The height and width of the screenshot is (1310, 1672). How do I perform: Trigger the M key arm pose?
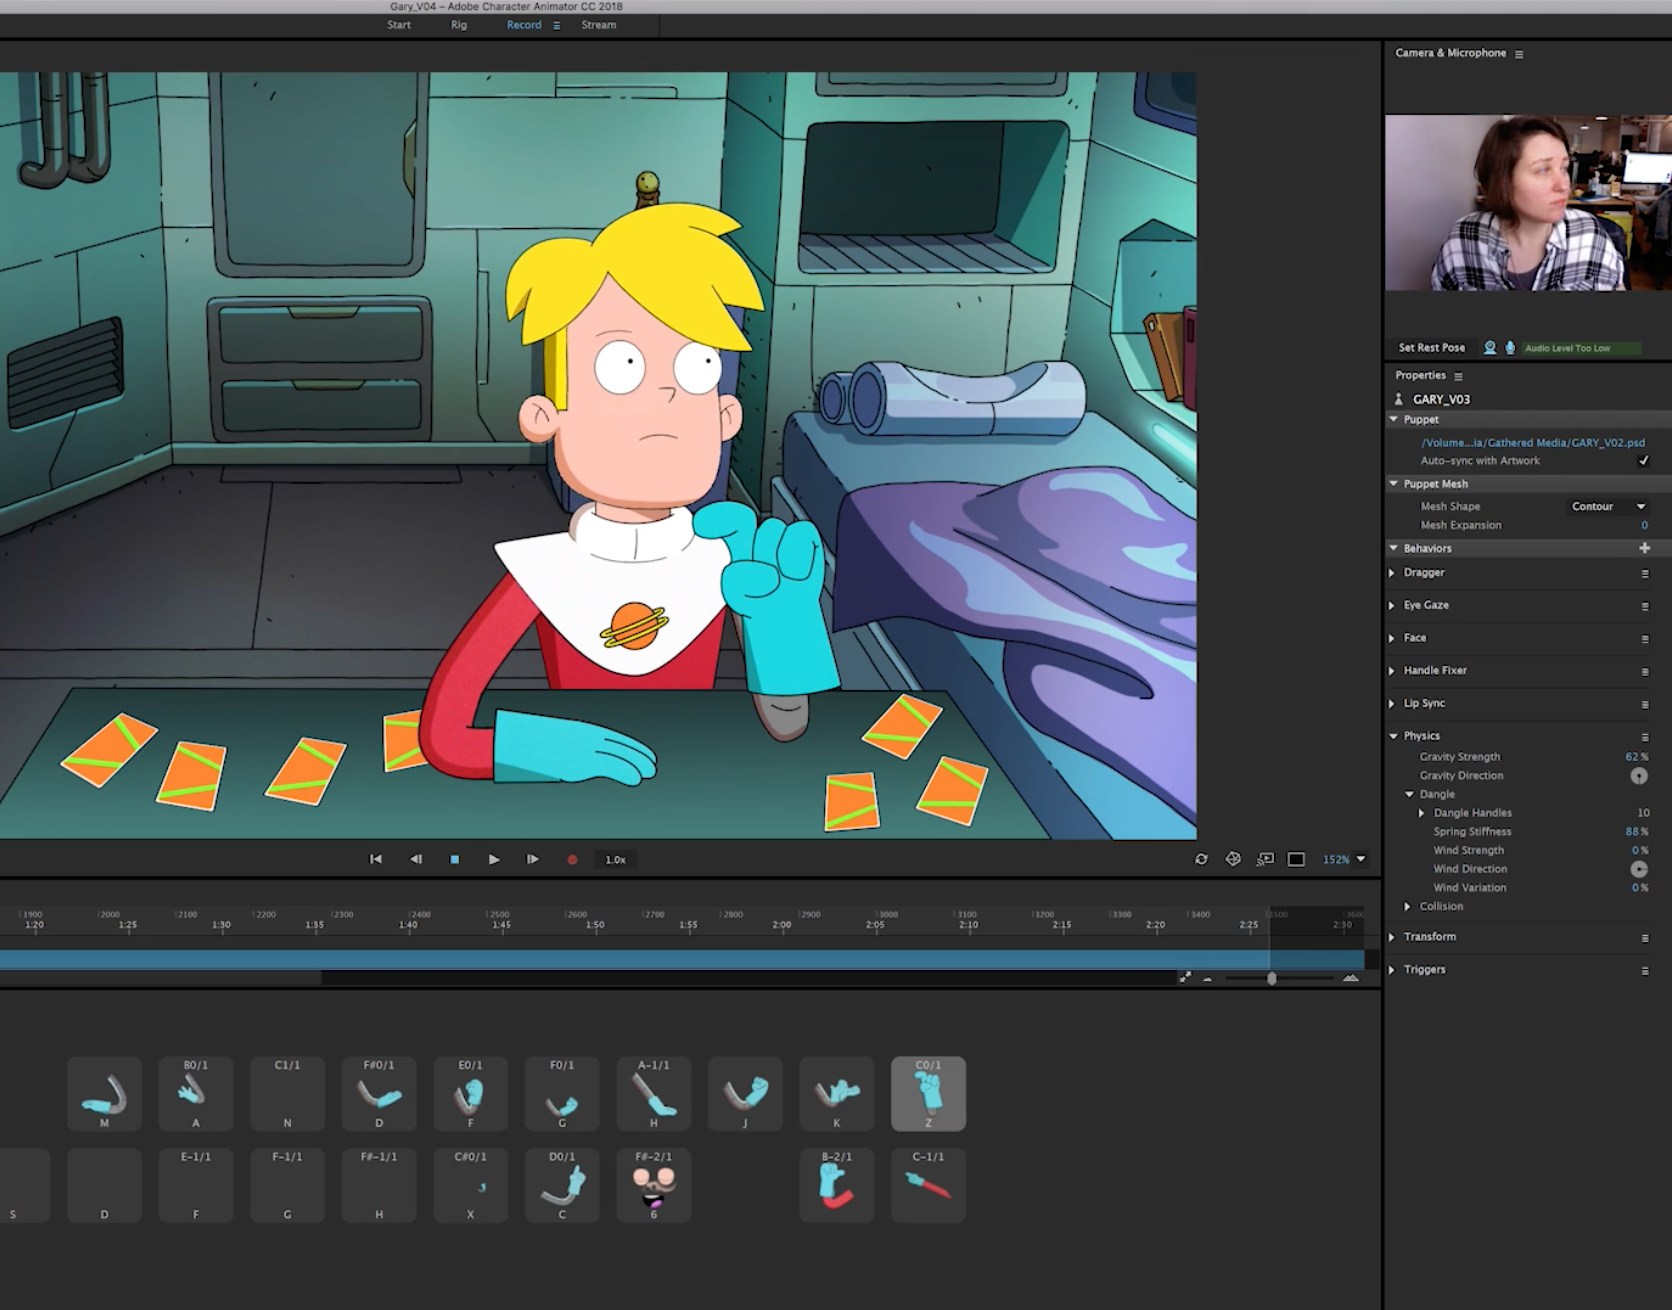coord(104,1094)
